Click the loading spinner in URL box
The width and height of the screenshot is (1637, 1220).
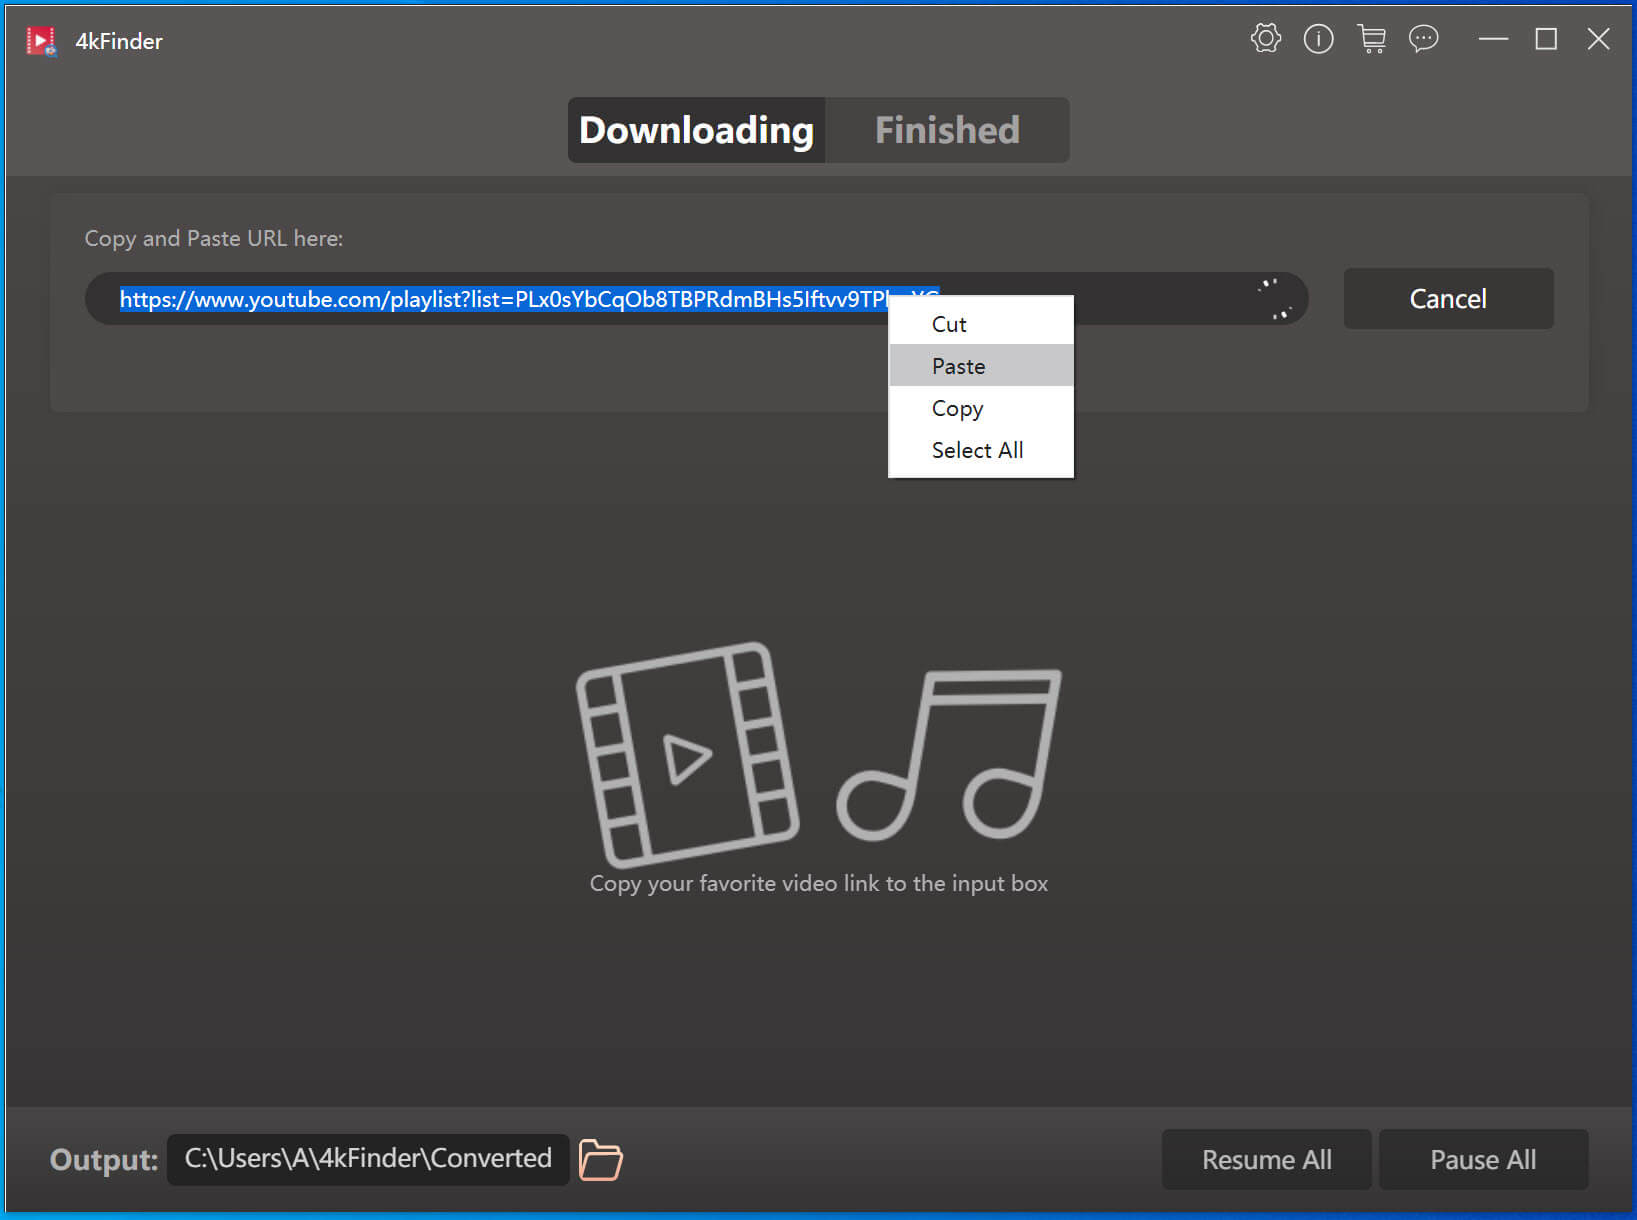[x=1274, y=299]
